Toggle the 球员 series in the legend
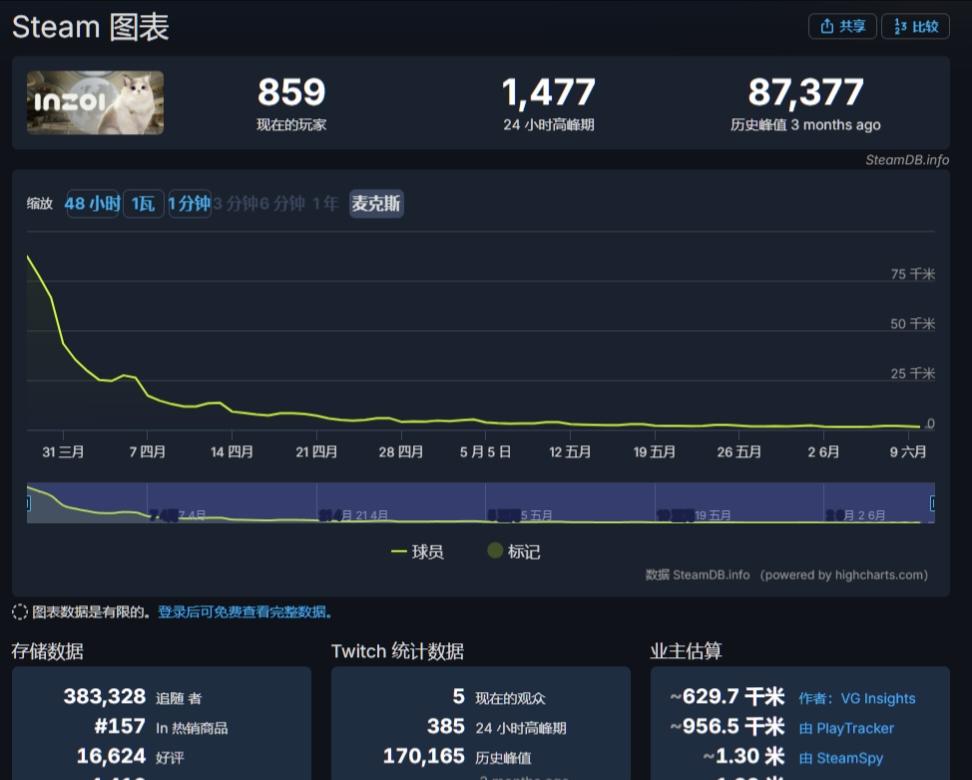The image size is (972, 780). point(417,551)
